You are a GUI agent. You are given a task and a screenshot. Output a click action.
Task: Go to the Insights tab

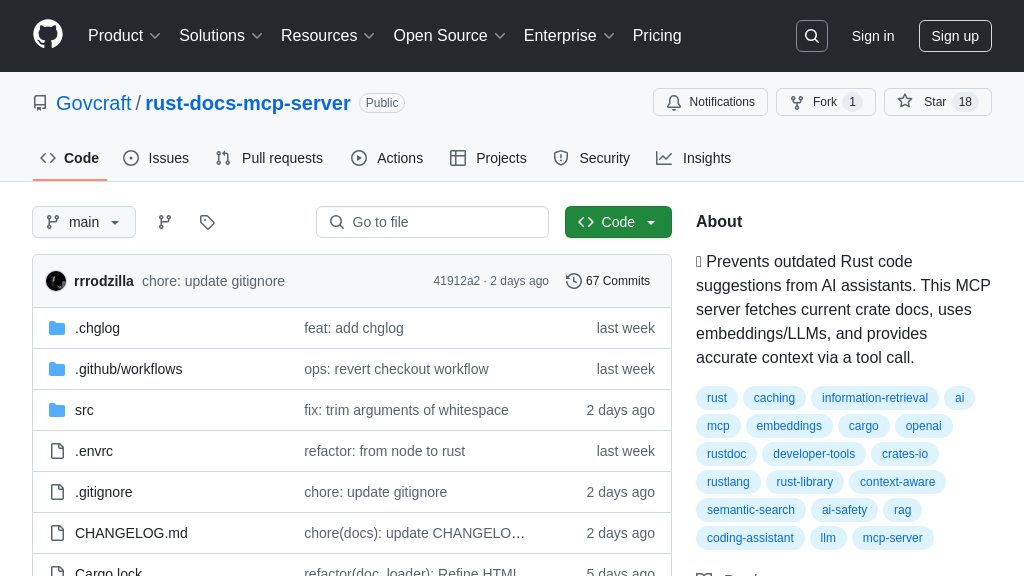(x=694, y=158)
